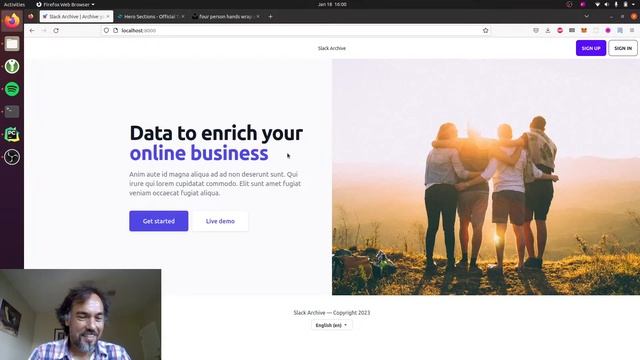
Task: Click the browser Back arrow
Action: 32,31
